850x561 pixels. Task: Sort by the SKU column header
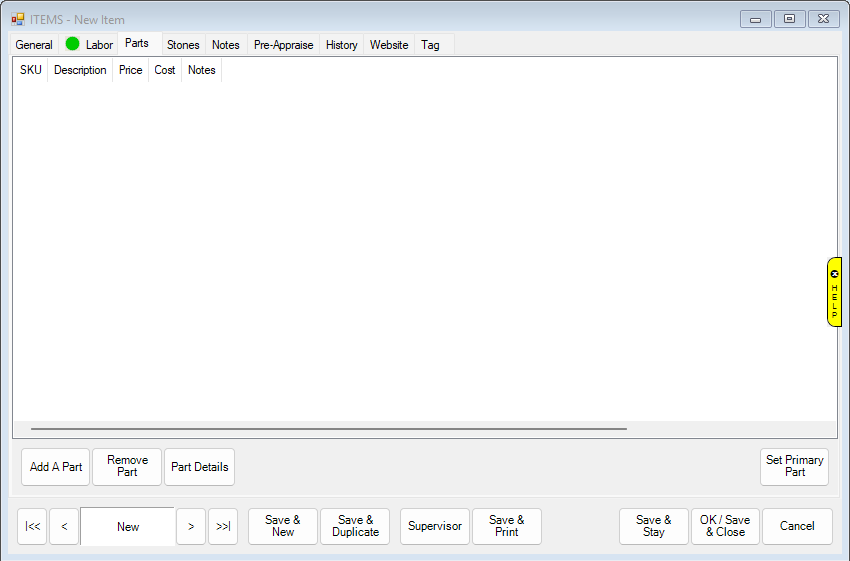point(31,70)
